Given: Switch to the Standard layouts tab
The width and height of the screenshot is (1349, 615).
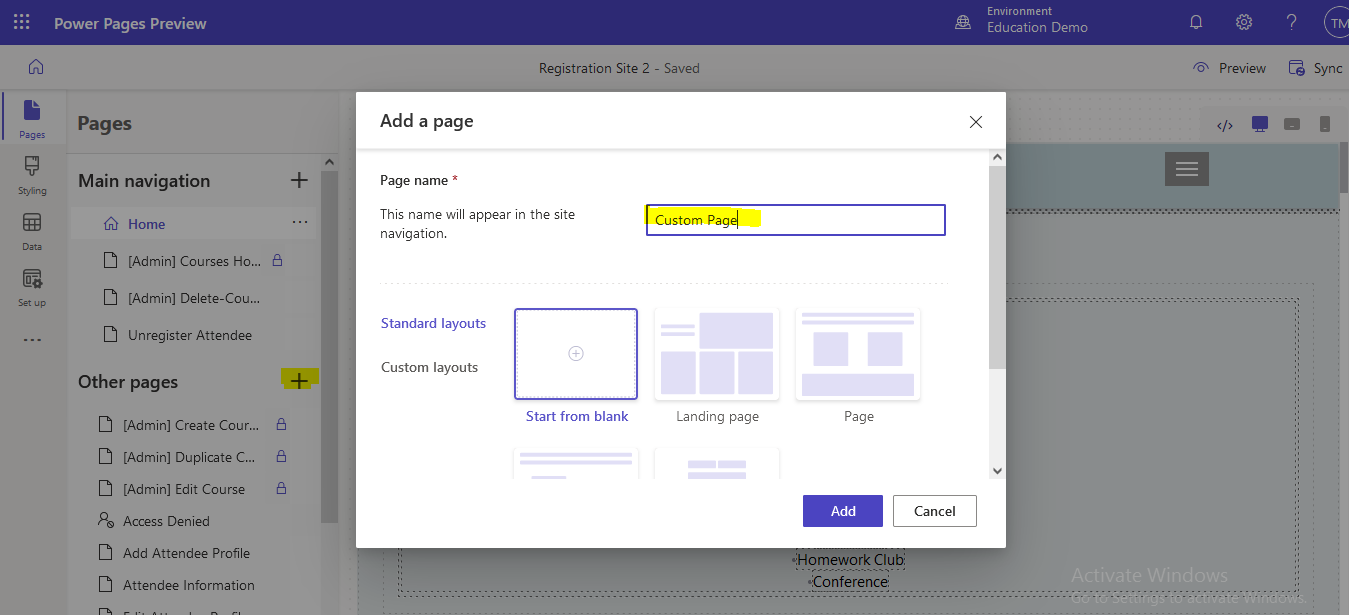Looking at the screenshot, I should (x=433, y=323).
